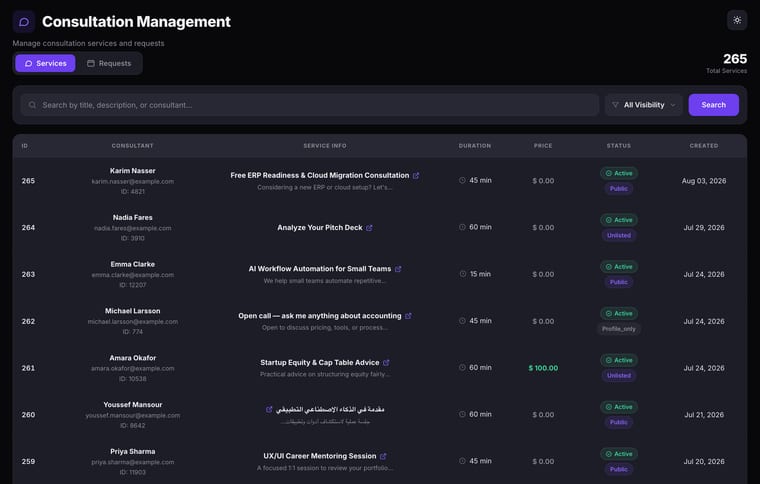The height and width of the screenshot is (484, 760).
Task: Click Active status badge for Amara Okafor
Action: (619, 360)
